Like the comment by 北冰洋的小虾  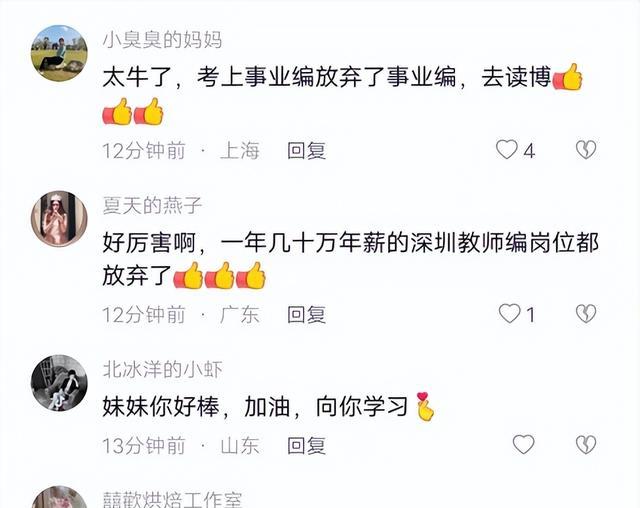coord(523,444)
